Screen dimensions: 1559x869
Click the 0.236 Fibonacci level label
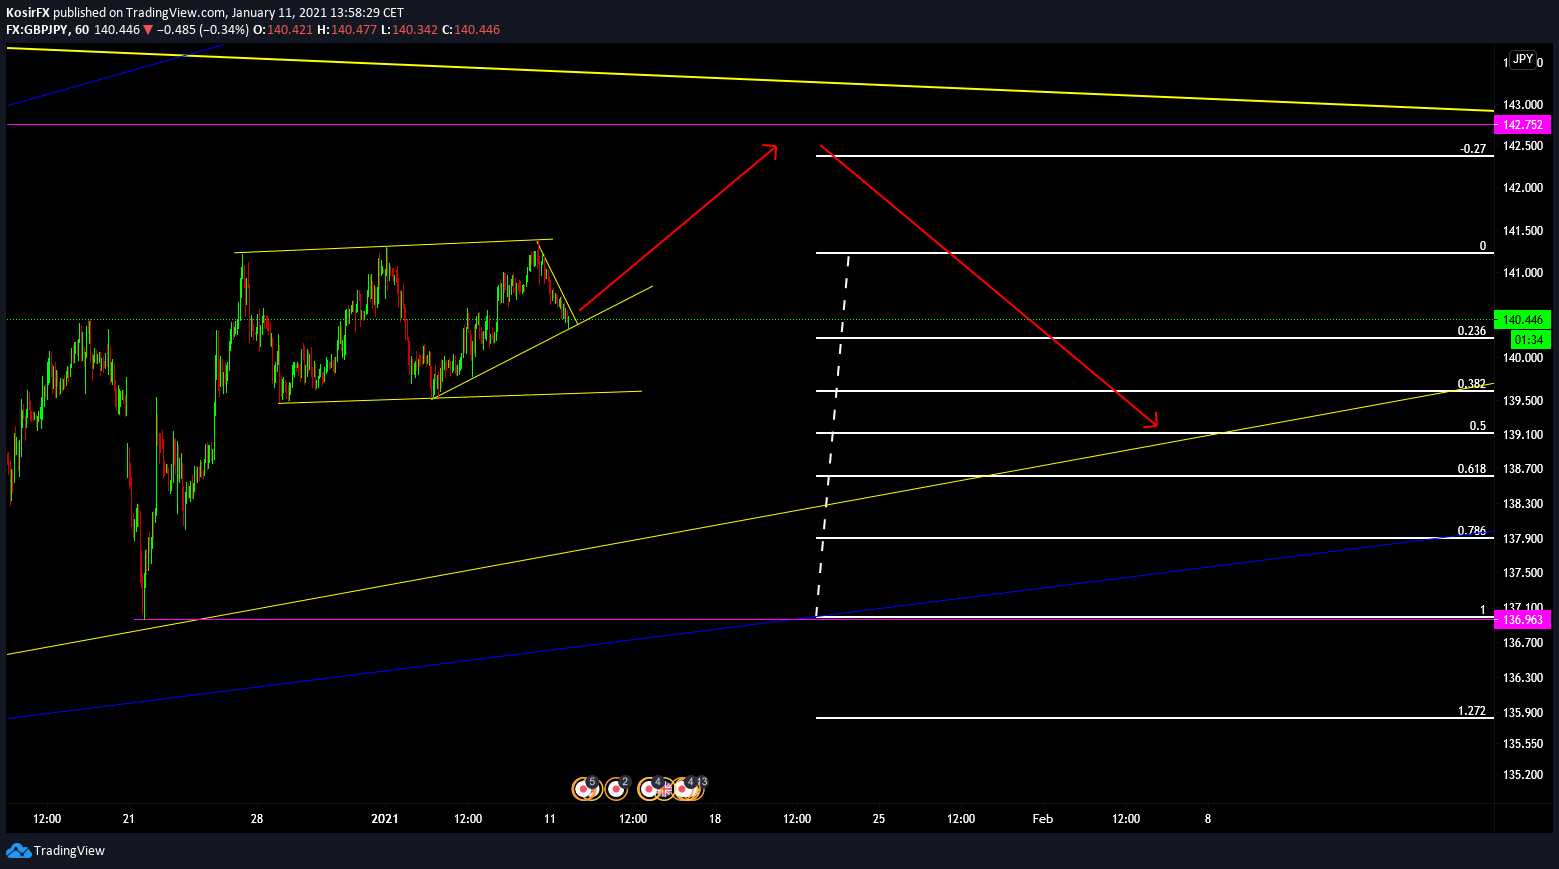(x=1472, y=331)
